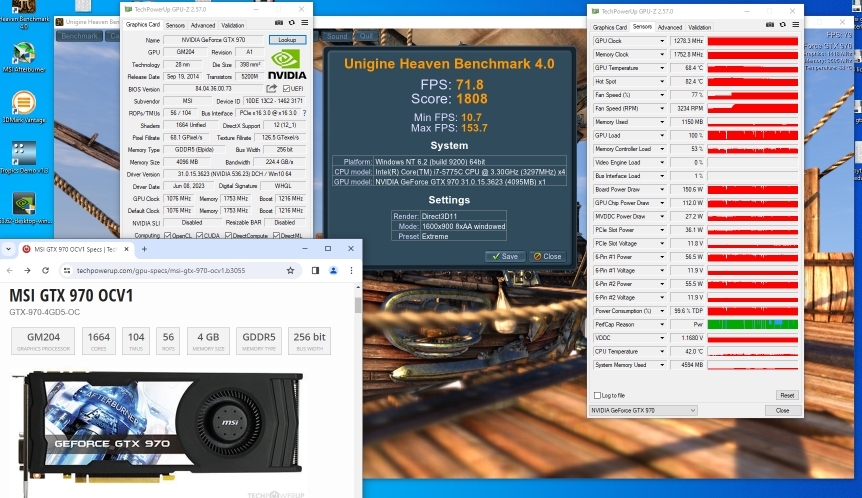The width and height of the screenshot is (862, 498).
Task: Switch to Advanced tab in left GPU-Z window
Action: pos(203,25)
